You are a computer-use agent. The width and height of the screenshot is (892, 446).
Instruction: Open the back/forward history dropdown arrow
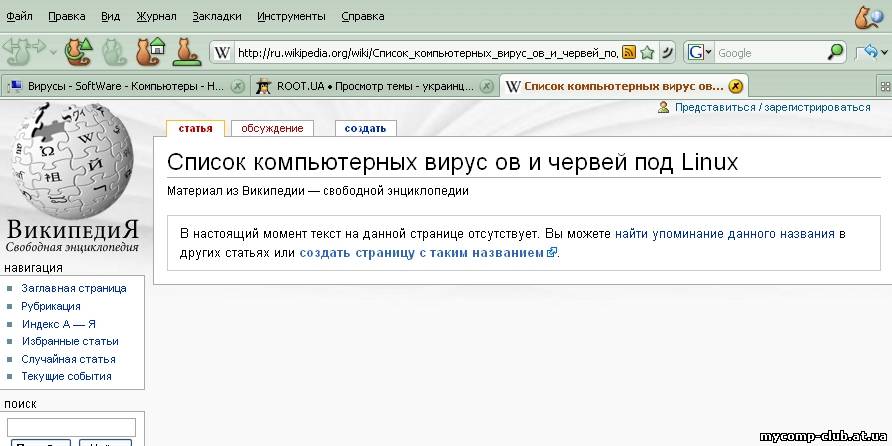coord(53,53)
